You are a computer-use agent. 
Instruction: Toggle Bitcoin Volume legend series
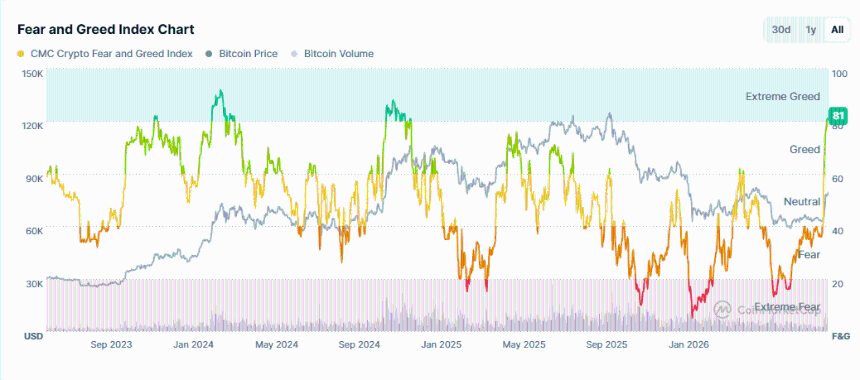(332, 54)
